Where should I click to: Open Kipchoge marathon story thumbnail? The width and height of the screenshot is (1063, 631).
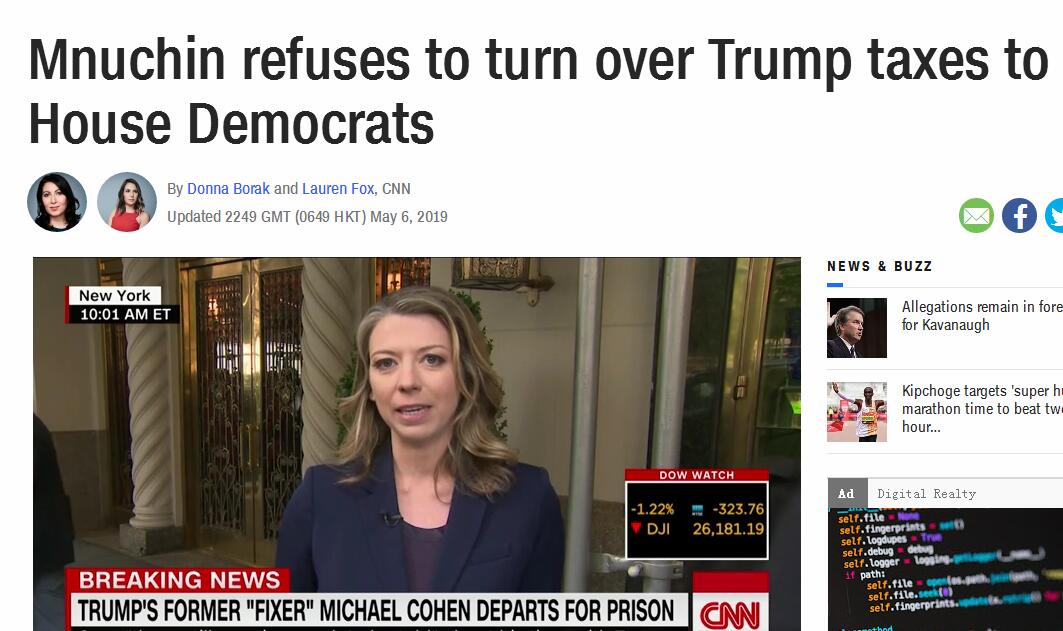[857, 412]
